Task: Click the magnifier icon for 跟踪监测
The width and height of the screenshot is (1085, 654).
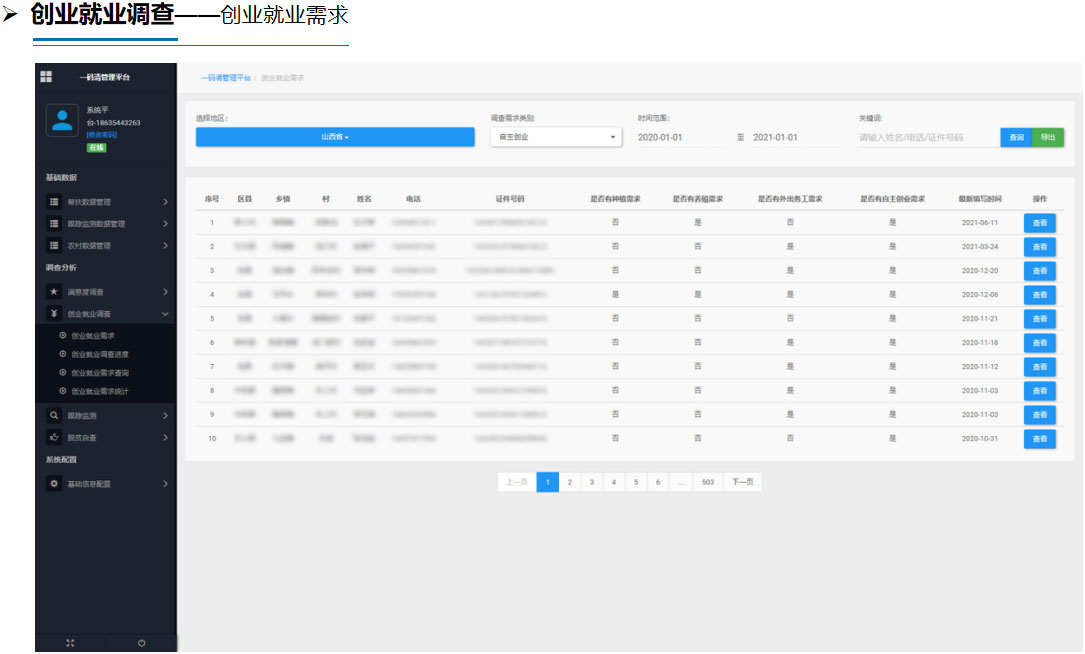Action: tap(54, 415)
